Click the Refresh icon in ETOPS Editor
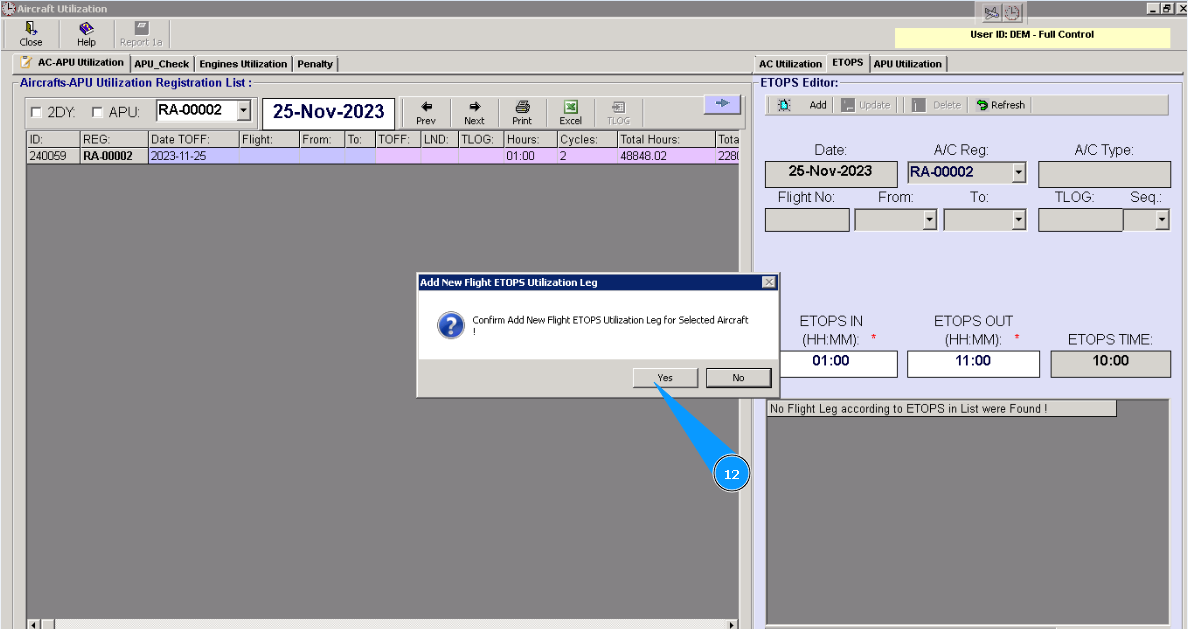Screen dimensions: 1188x630 (982, 105)
